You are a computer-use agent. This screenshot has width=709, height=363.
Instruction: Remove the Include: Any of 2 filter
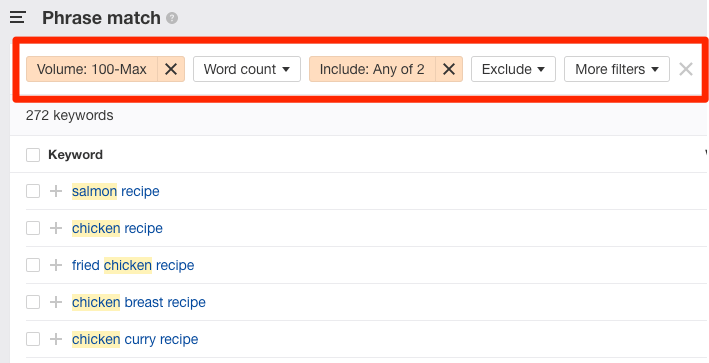click(449, 69)
